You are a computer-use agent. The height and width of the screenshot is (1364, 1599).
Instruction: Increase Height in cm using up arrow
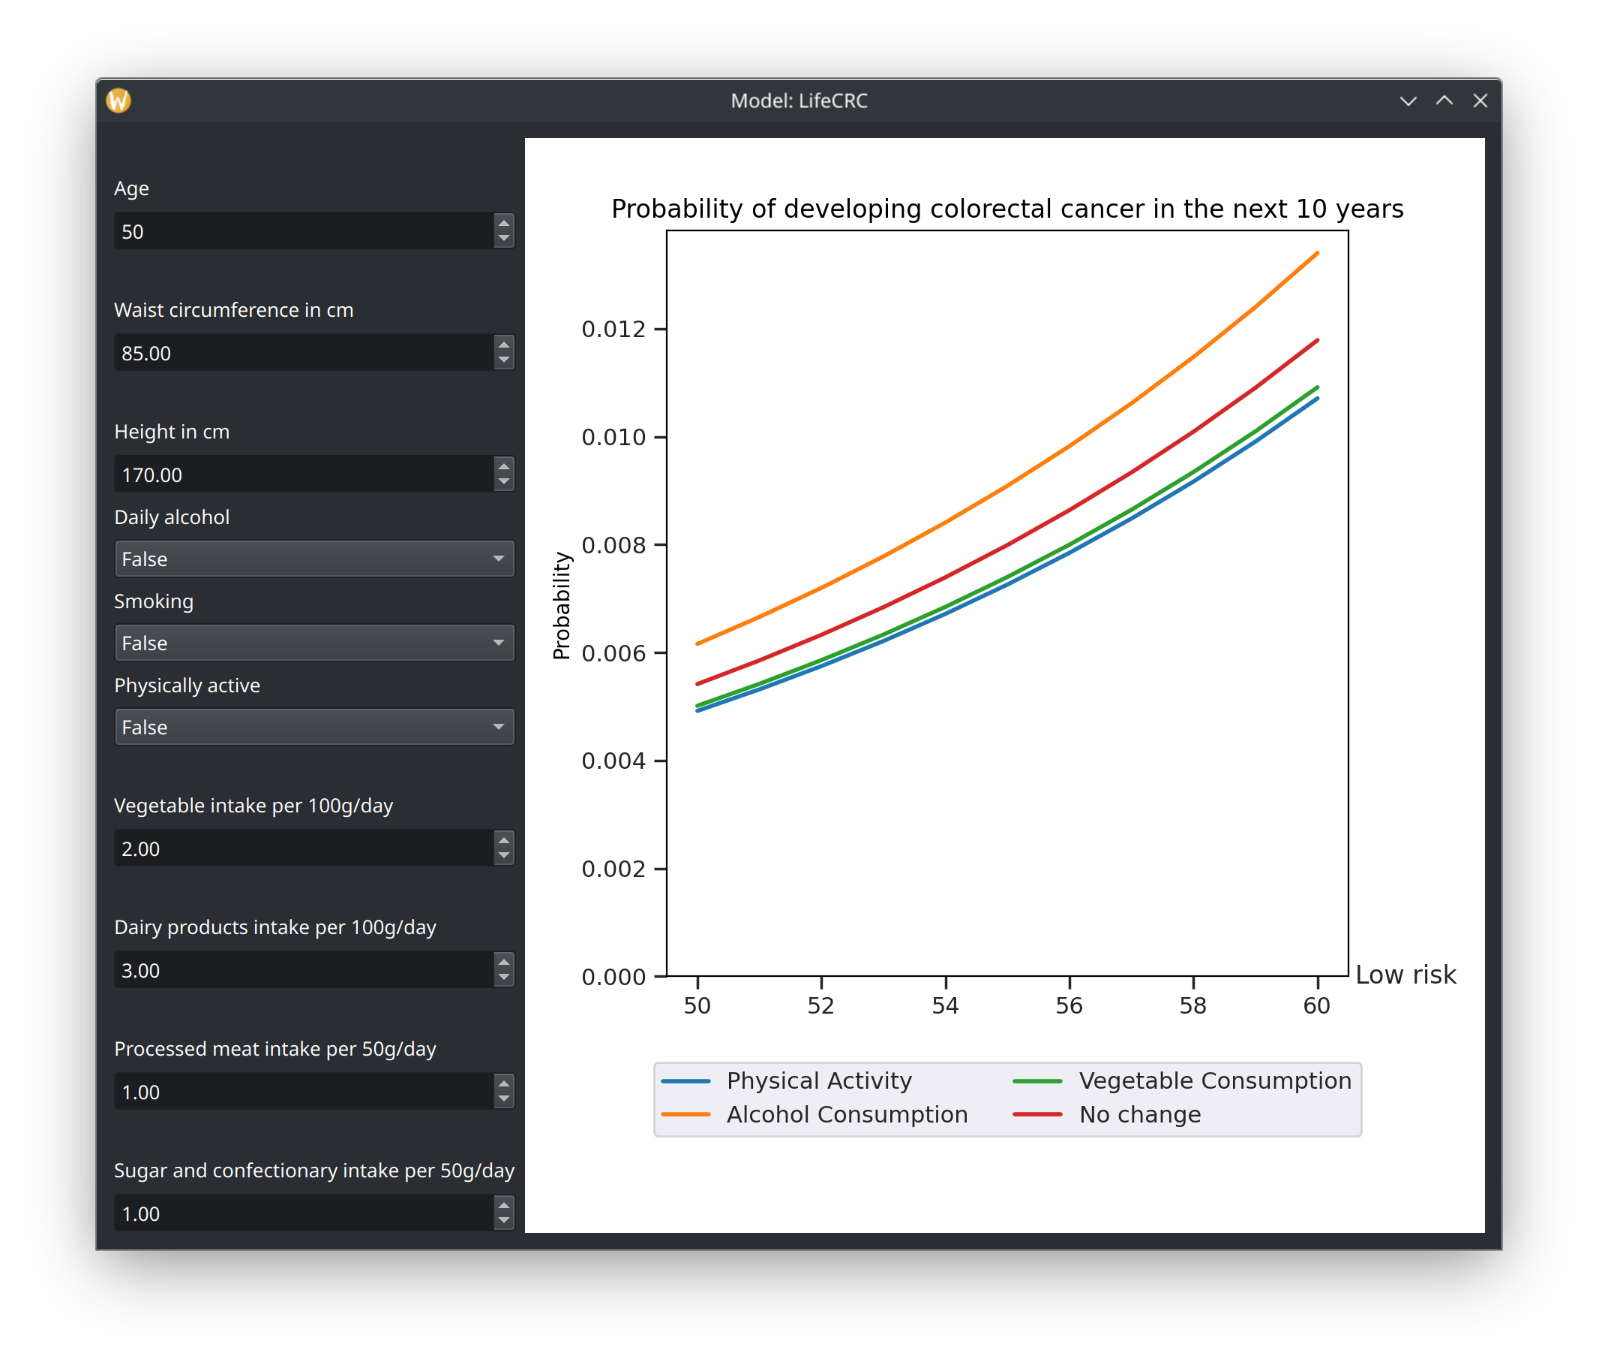[x=504, y=466]
